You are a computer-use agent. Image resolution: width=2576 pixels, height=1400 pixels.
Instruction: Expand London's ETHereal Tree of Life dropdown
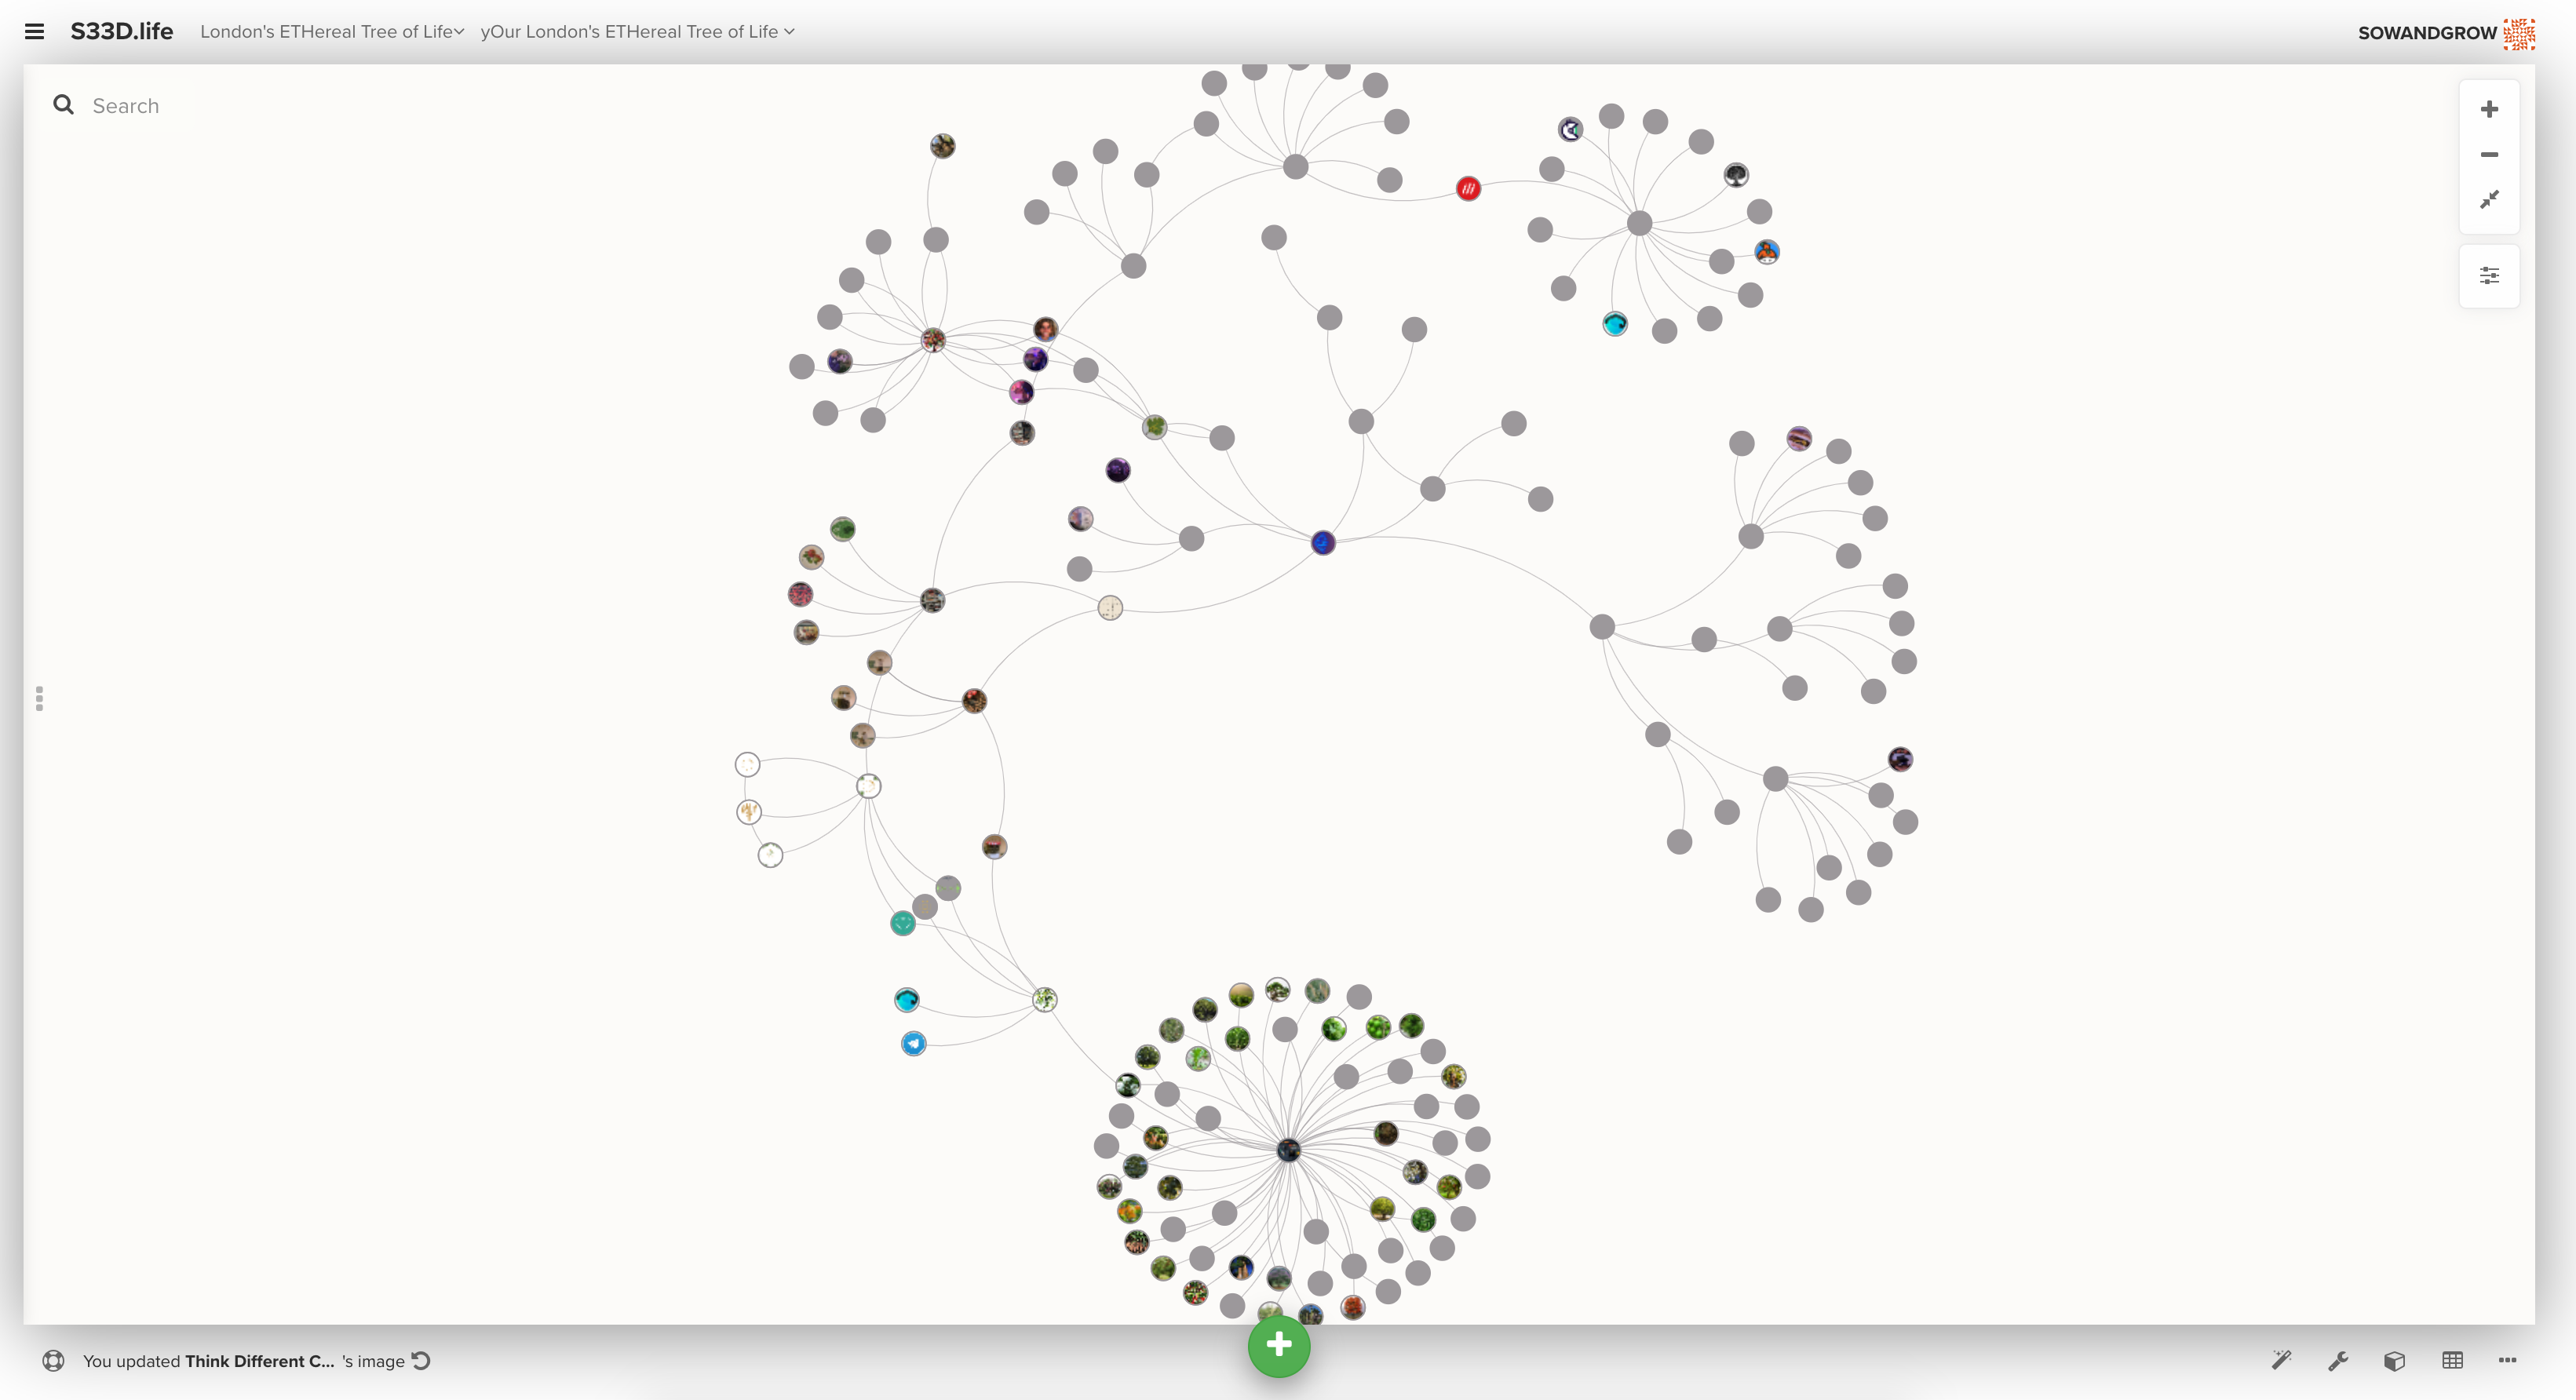tap(332, 32)
